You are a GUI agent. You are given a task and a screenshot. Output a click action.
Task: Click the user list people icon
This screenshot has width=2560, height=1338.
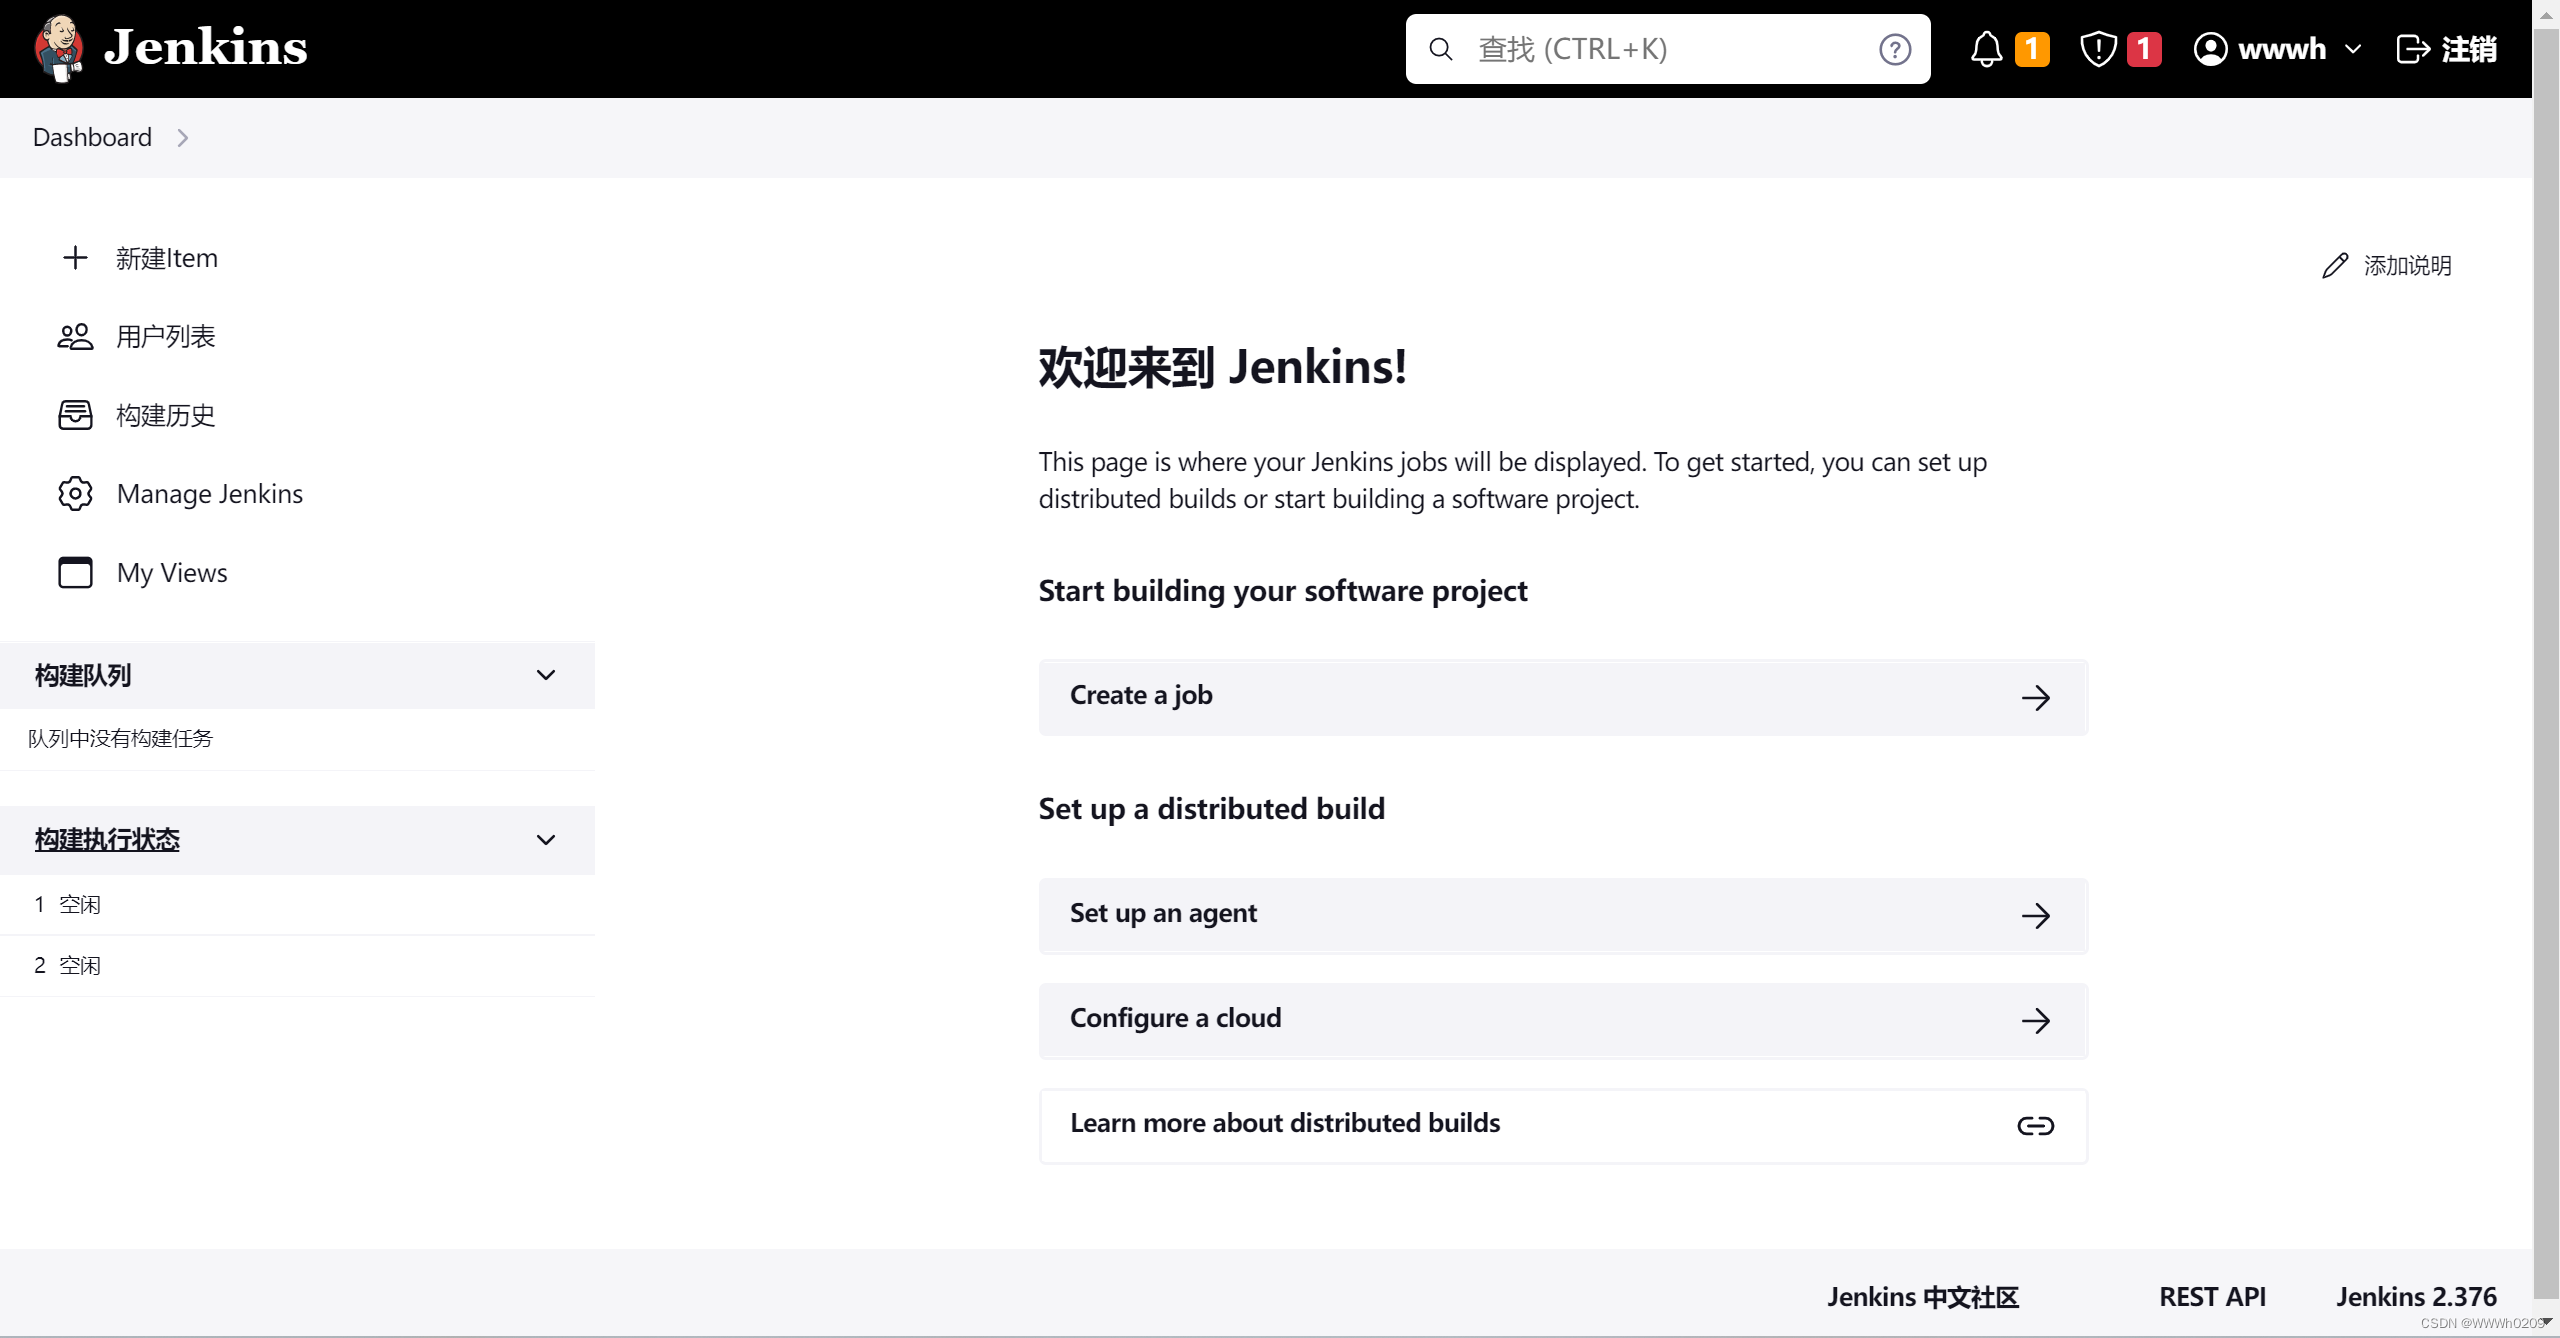point(76,335)
